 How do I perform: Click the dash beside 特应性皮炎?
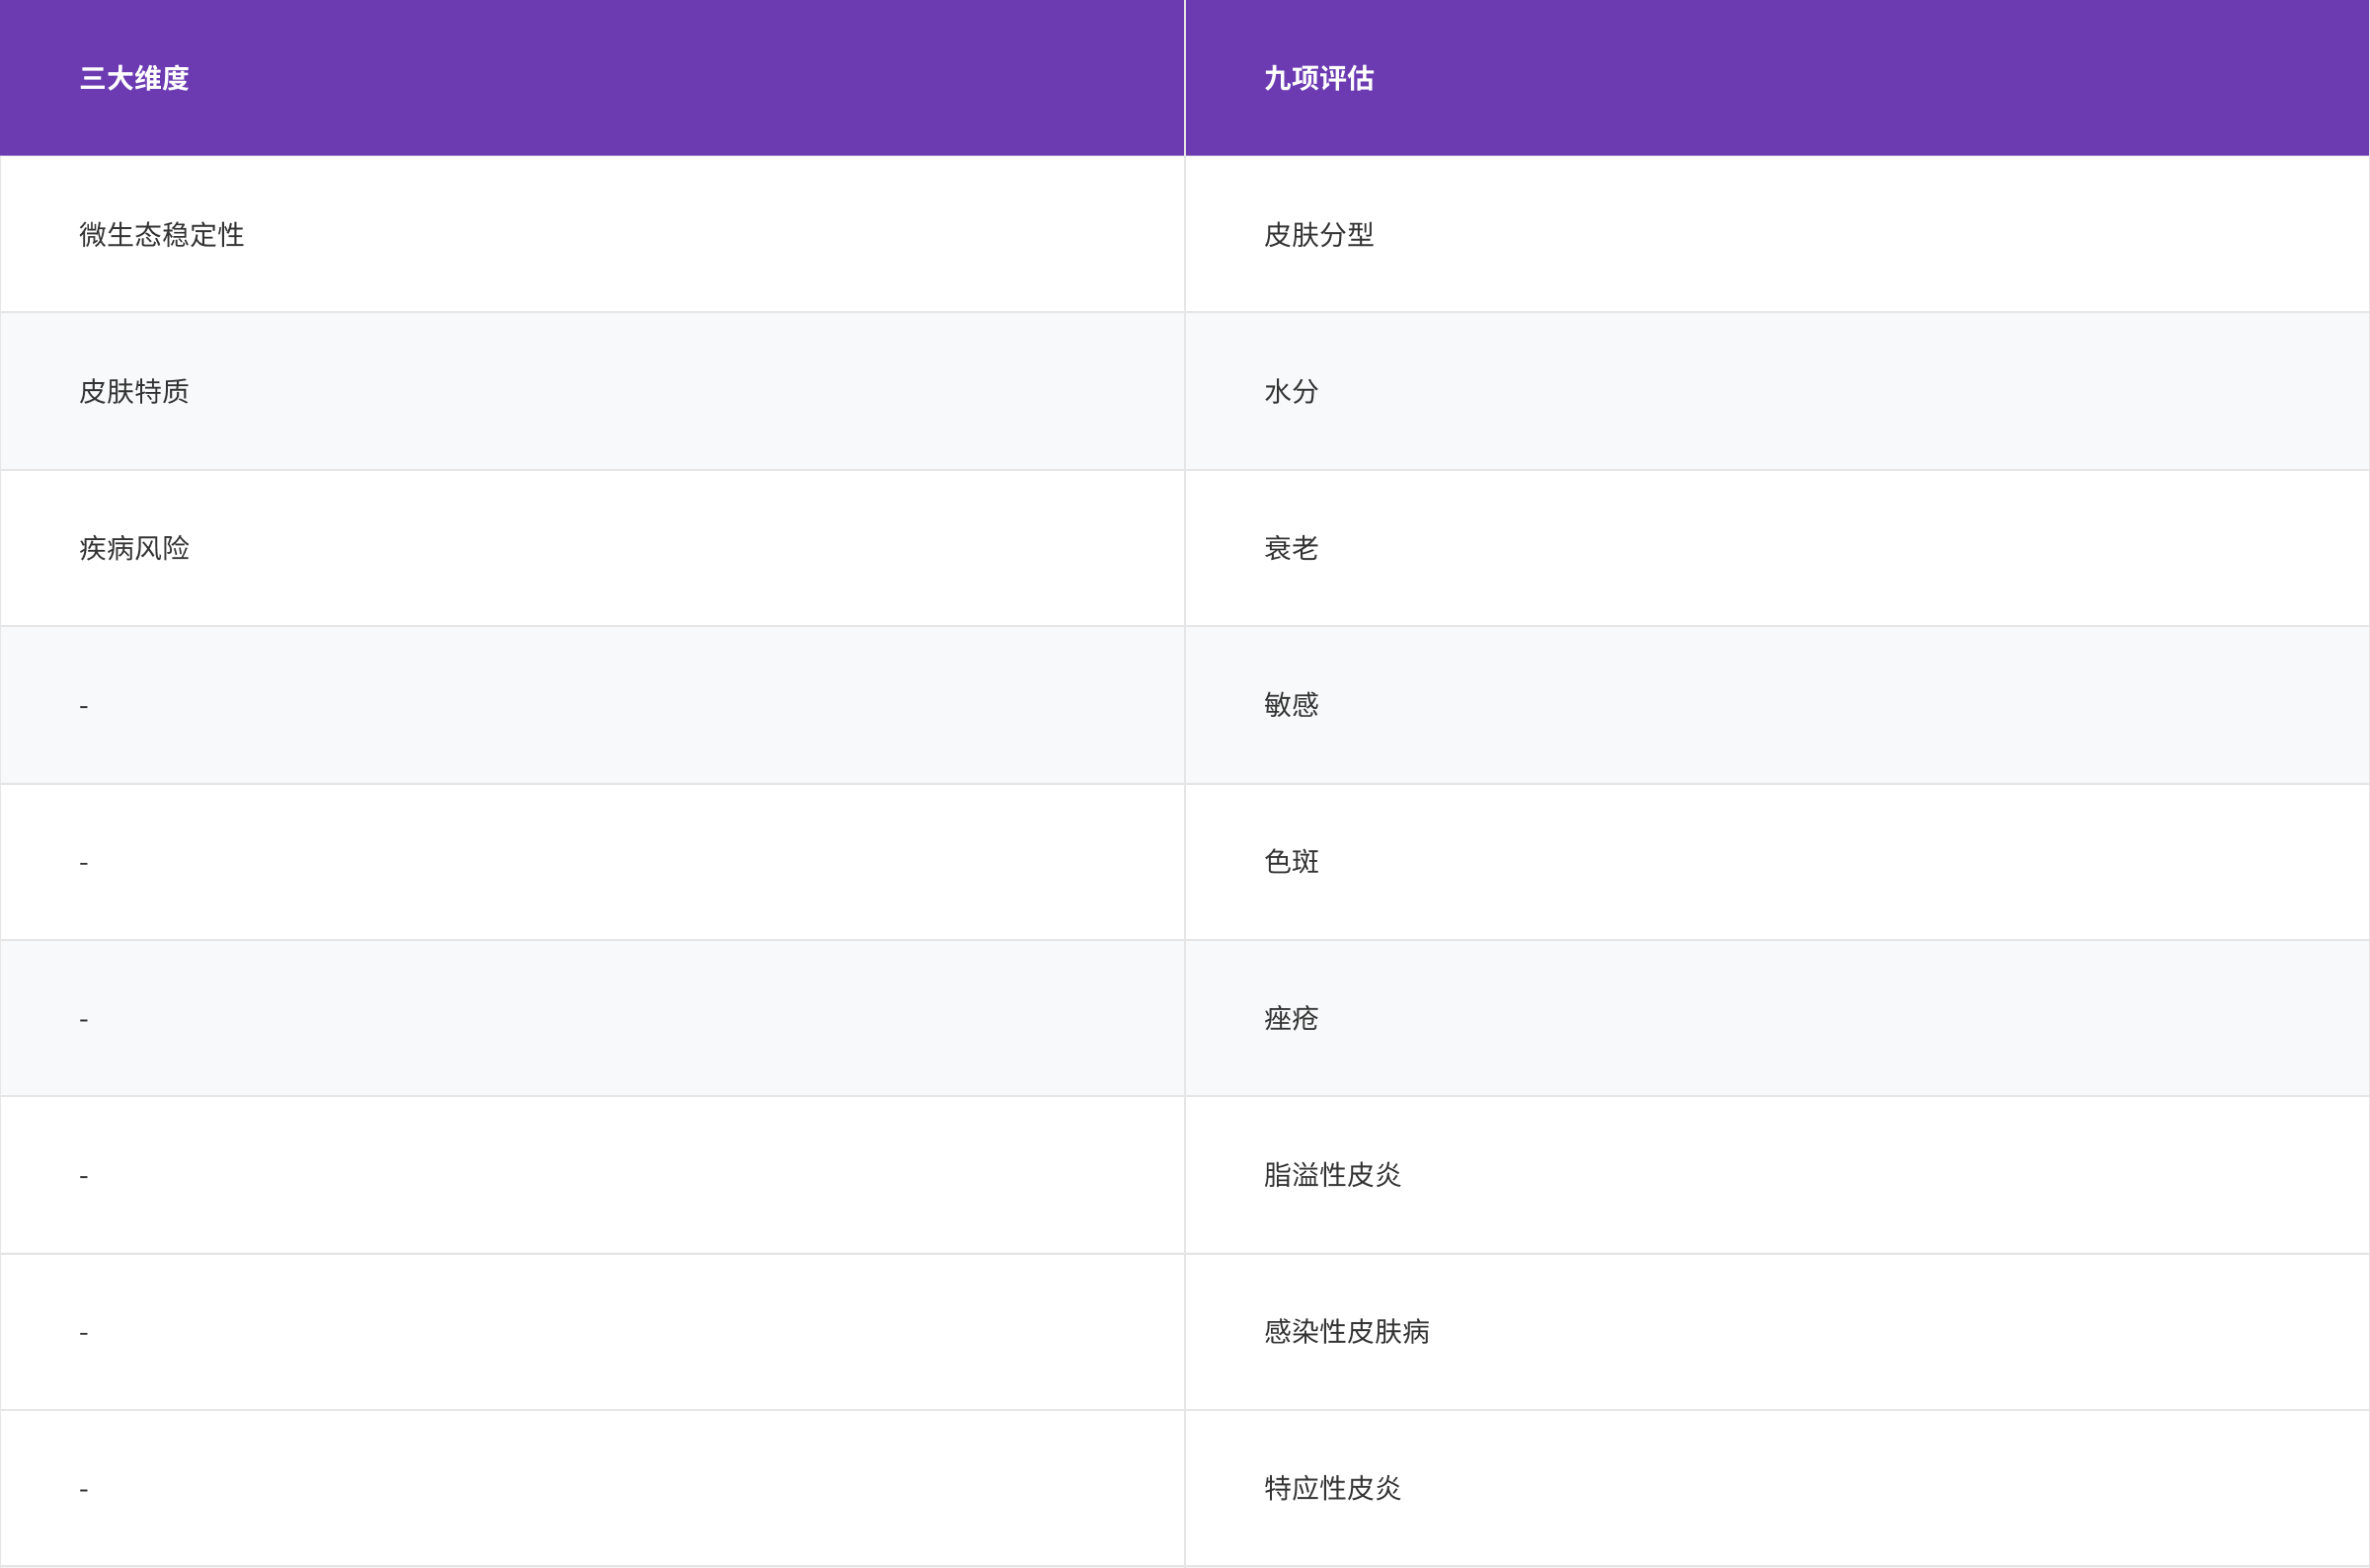[84, 1490]
